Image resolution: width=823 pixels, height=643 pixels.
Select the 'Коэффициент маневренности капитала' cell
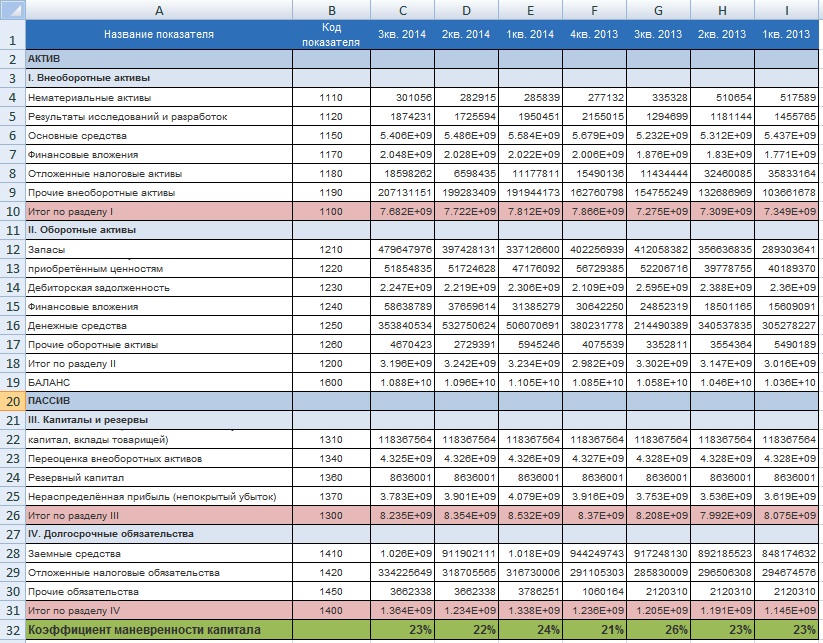(158, 630)
